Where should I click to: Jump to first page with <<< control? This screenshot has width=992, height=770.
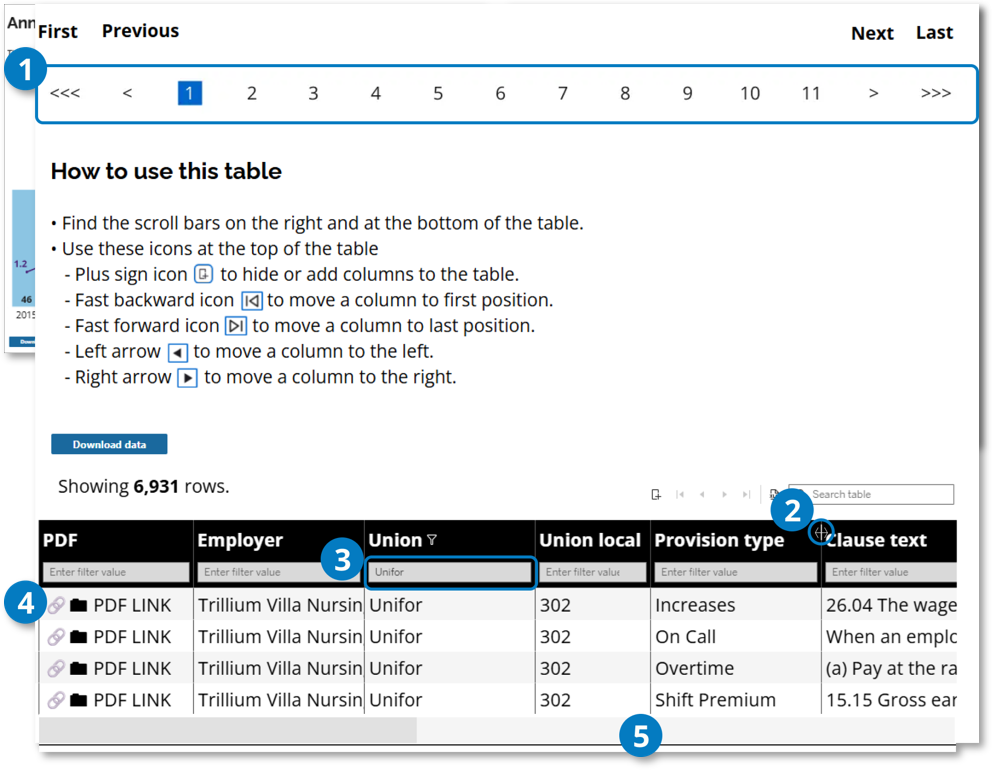pyautogui.click(x=65, y=94)
